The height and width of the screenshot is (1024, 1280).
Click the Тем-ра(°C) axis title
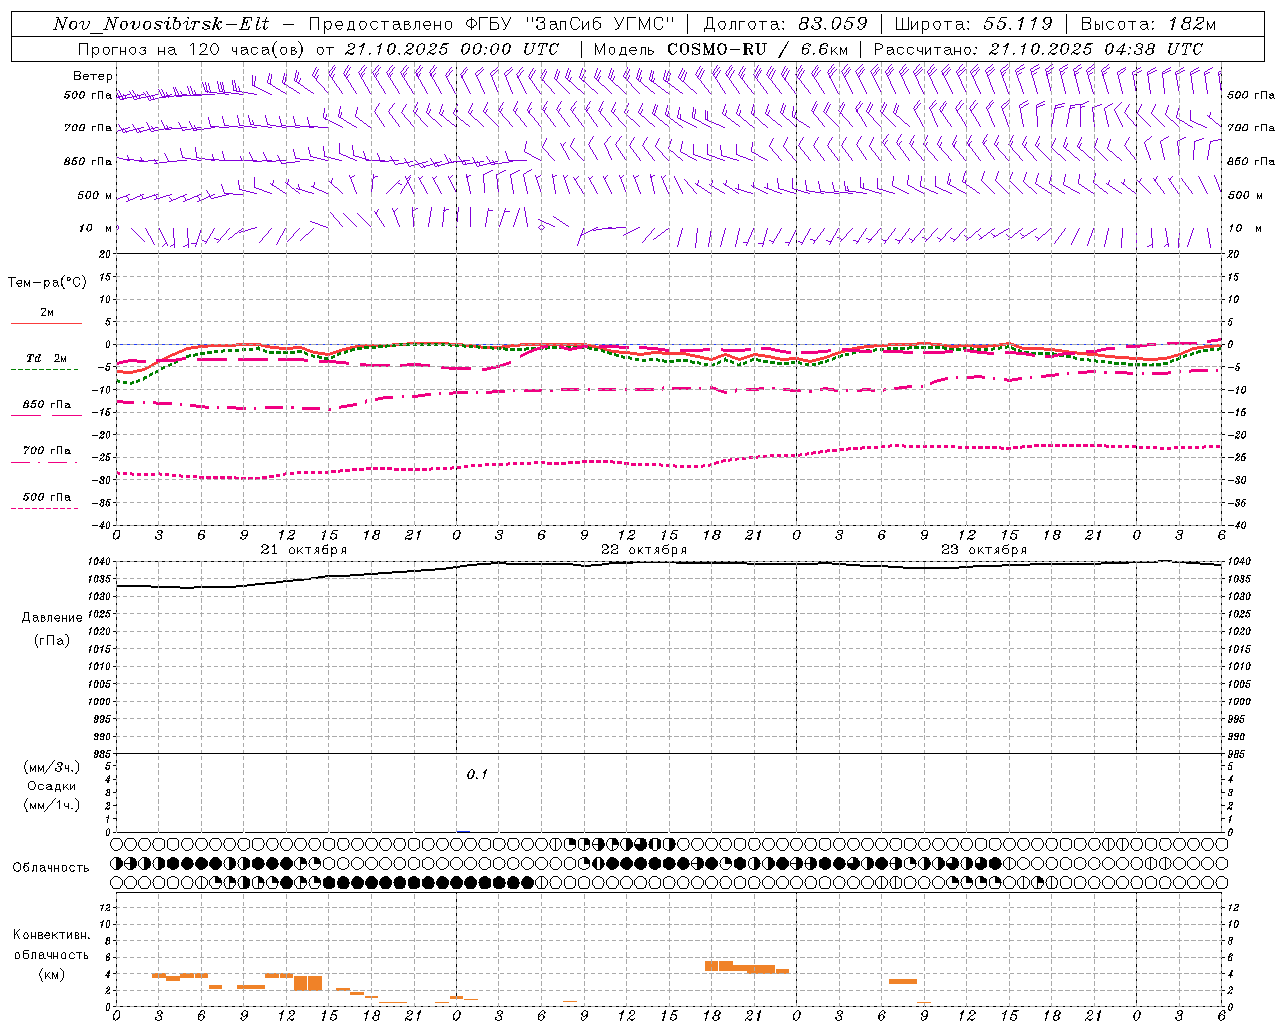tap(47, 283)
